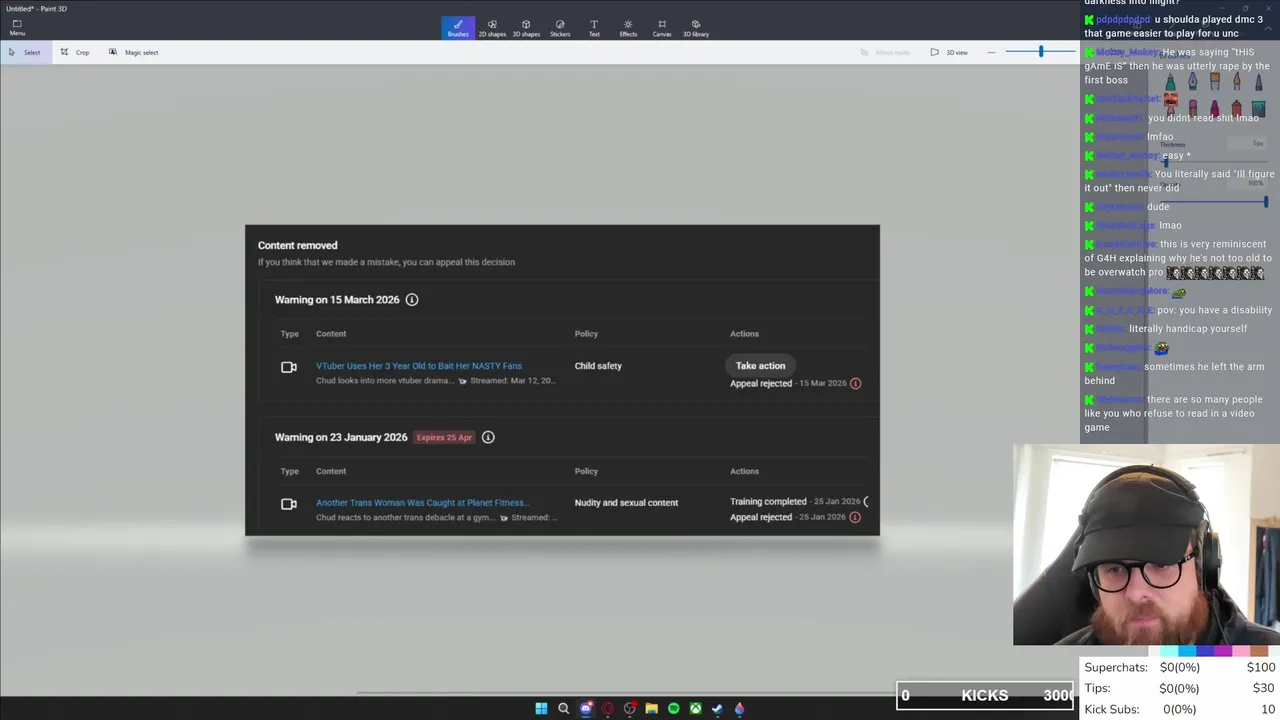Open the 3D library
The height and width of the screenshot is (720, 1280).
coord(696,28)
